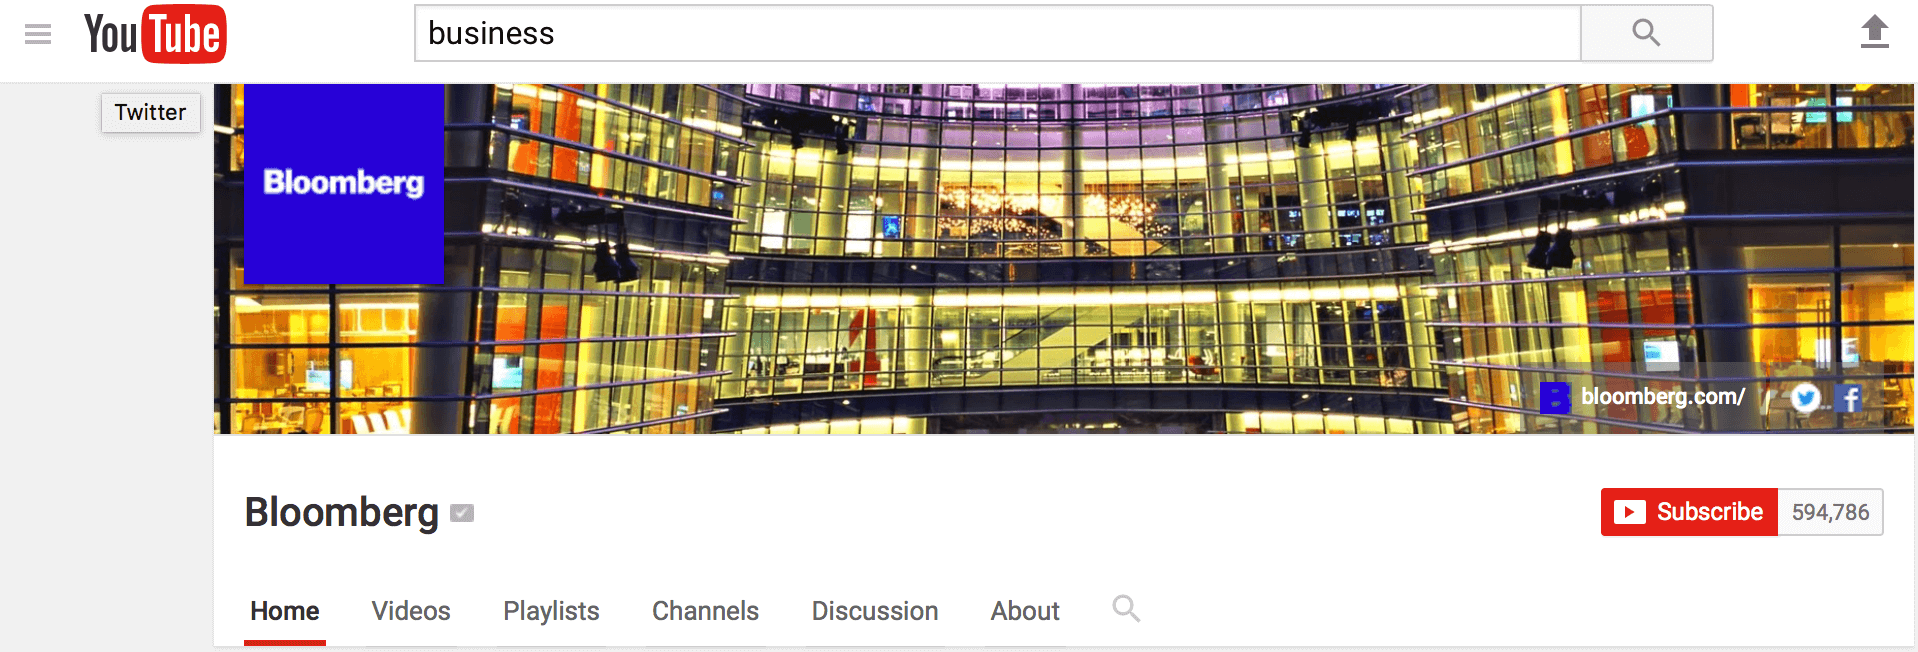Subscribe to the Bloomberg channel
This screenshot has height=652, width=1918.
1689,512
